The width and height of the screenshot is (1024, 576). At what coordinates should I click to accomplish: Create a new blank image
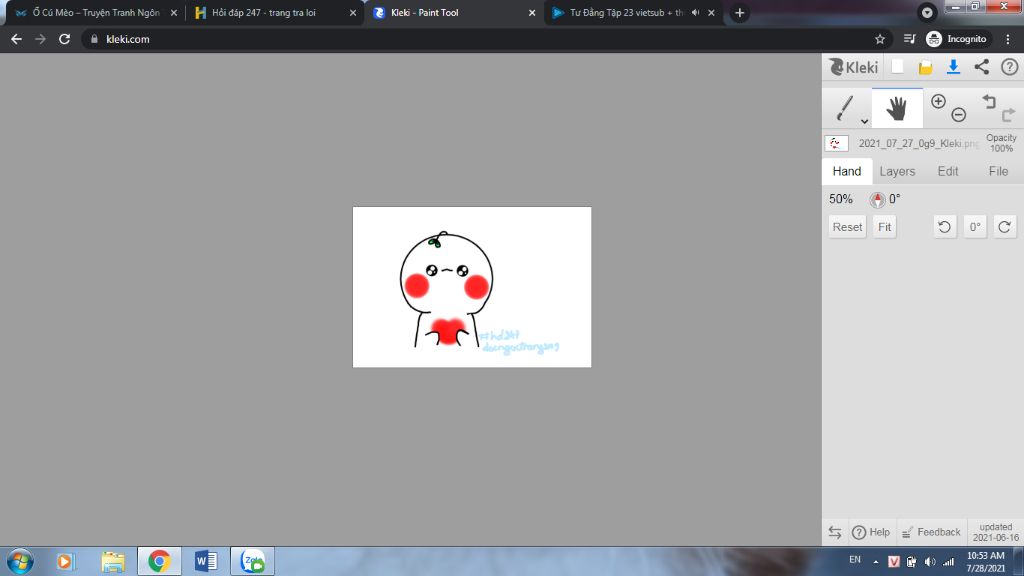[x=897, y=67]
